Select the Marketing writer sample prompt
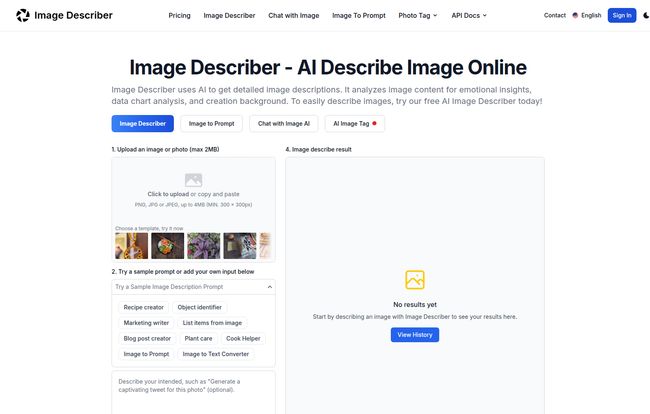This screenshot has height=414, width=650. [x=146, y=323]
